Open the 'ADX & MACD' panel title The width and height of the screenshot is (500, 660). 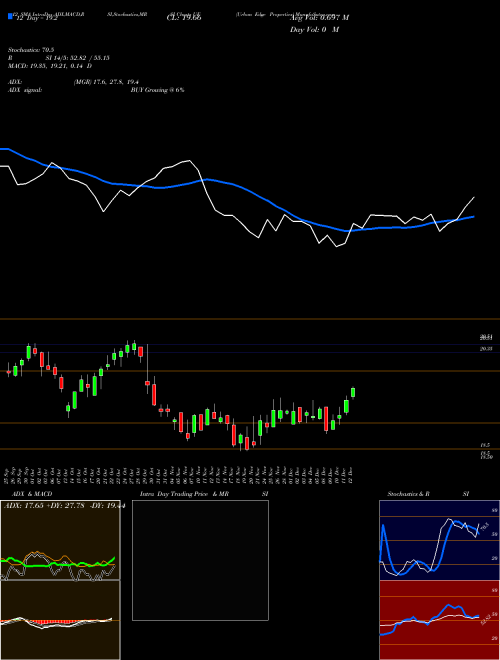click(32, 494)
